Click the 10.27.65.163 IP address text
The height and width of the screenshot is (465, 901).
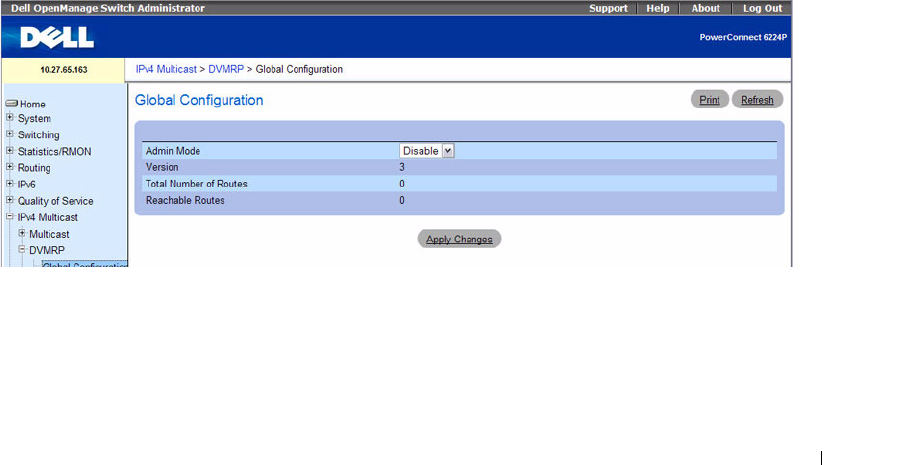click(x=64, y=70)
